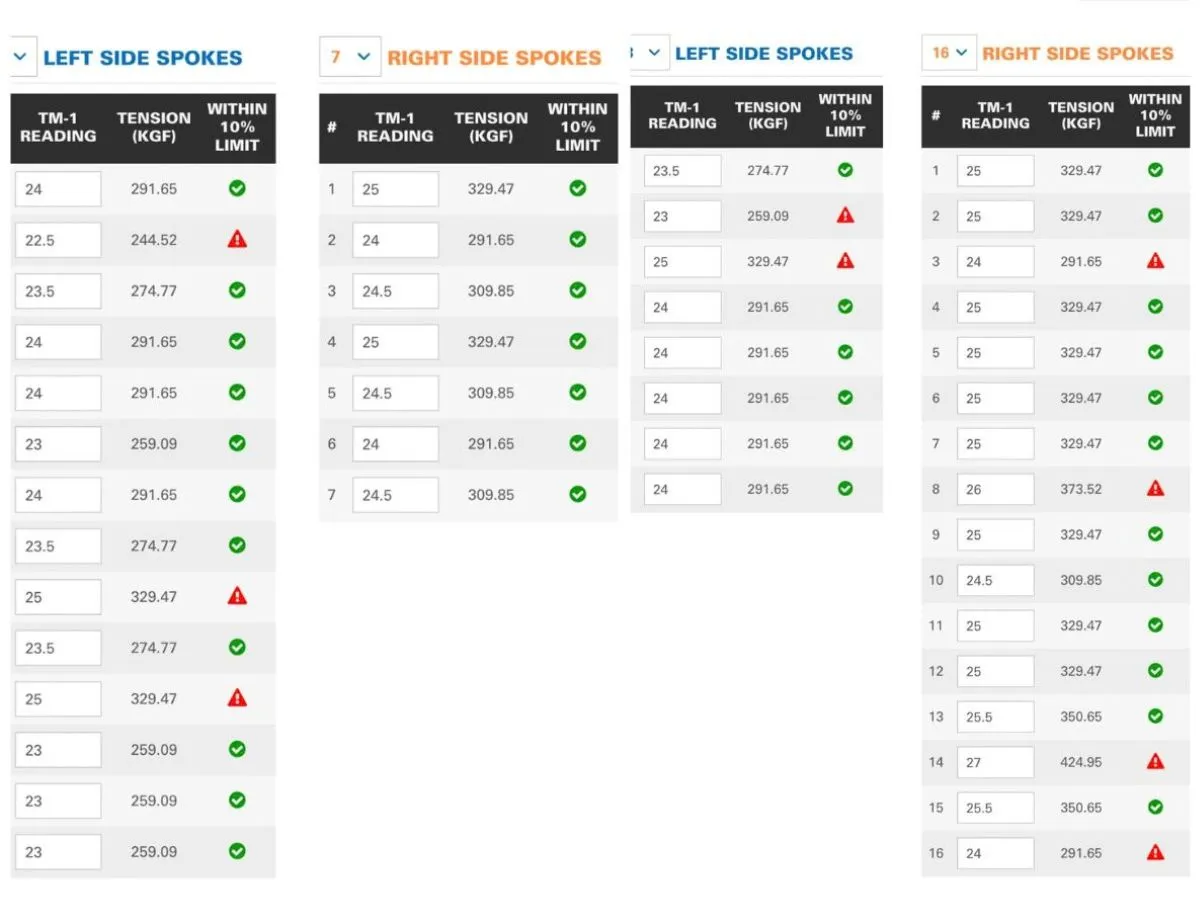This screenshot has height=915, width=1200.
Task: Click the green check in row 6 of the 7-spoke table
Action: (x=577, y=443)
